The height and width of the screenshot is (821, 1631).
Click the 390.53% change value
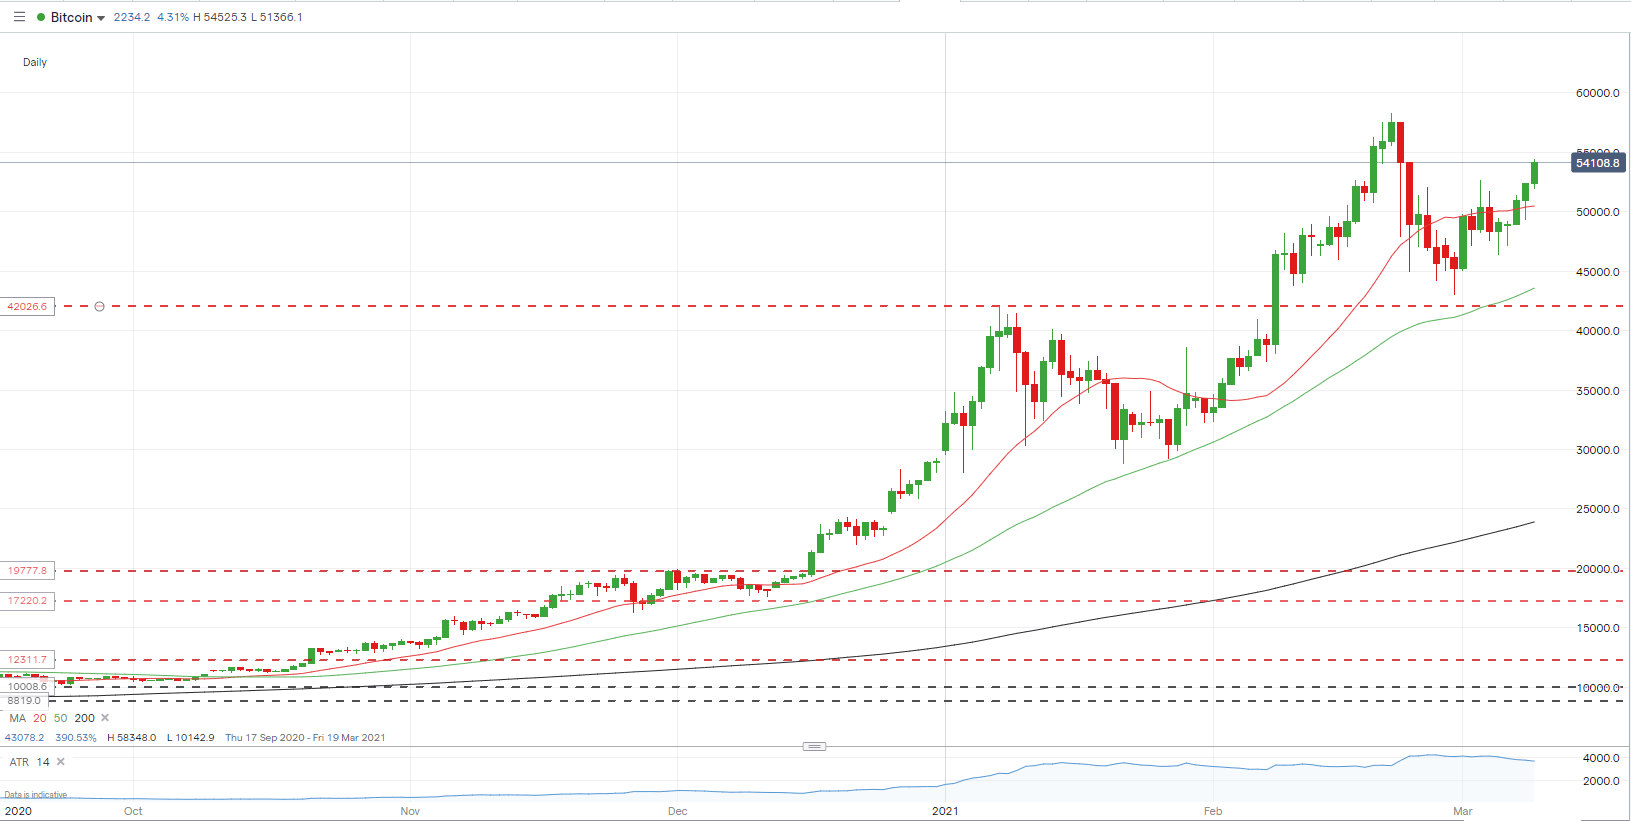76,738
